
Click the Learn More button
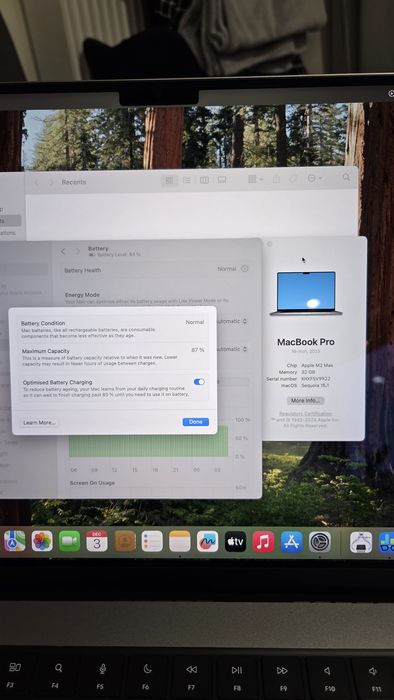[39, 422]
